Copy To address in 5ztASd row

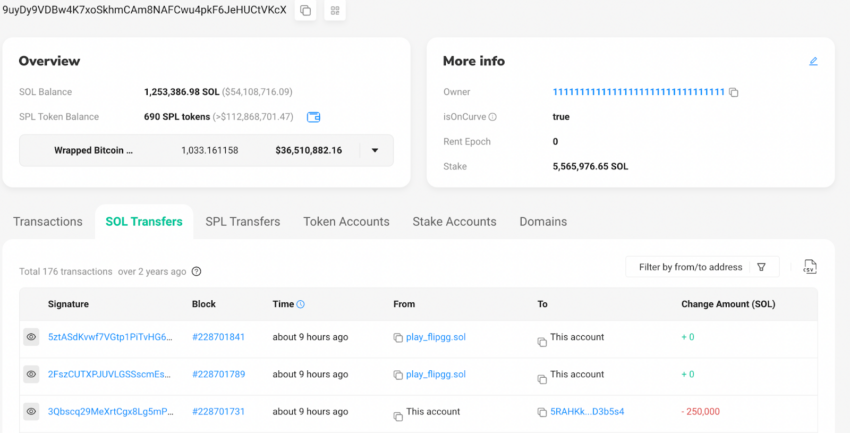pyautogui.click(x=542, y=342)
